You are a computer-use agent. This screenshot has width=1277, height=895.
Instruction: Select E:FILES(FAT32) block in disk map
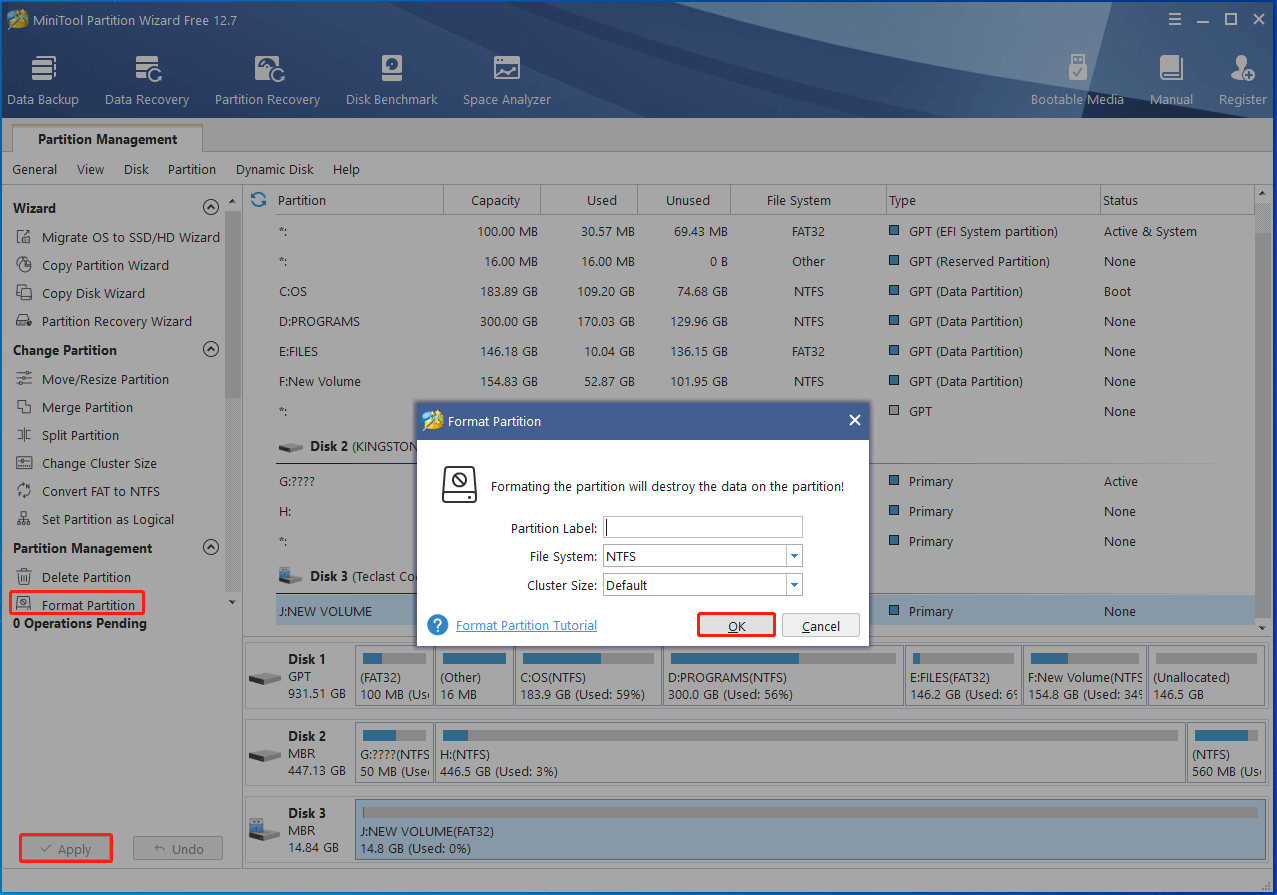click(x=963, y=677)
